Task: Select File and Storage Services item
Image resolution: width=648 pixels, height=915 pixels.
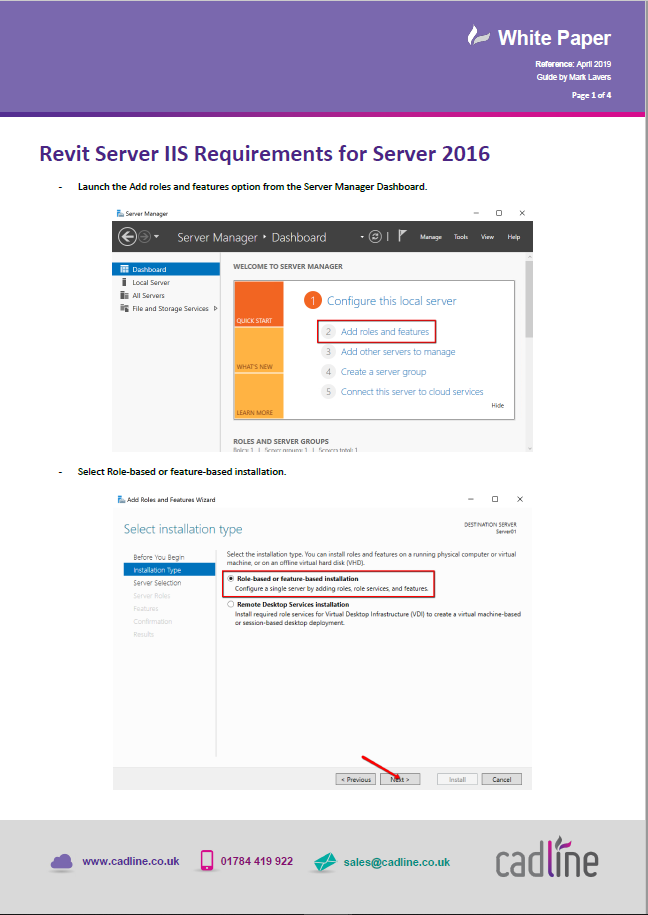Action: coord(170,309)
